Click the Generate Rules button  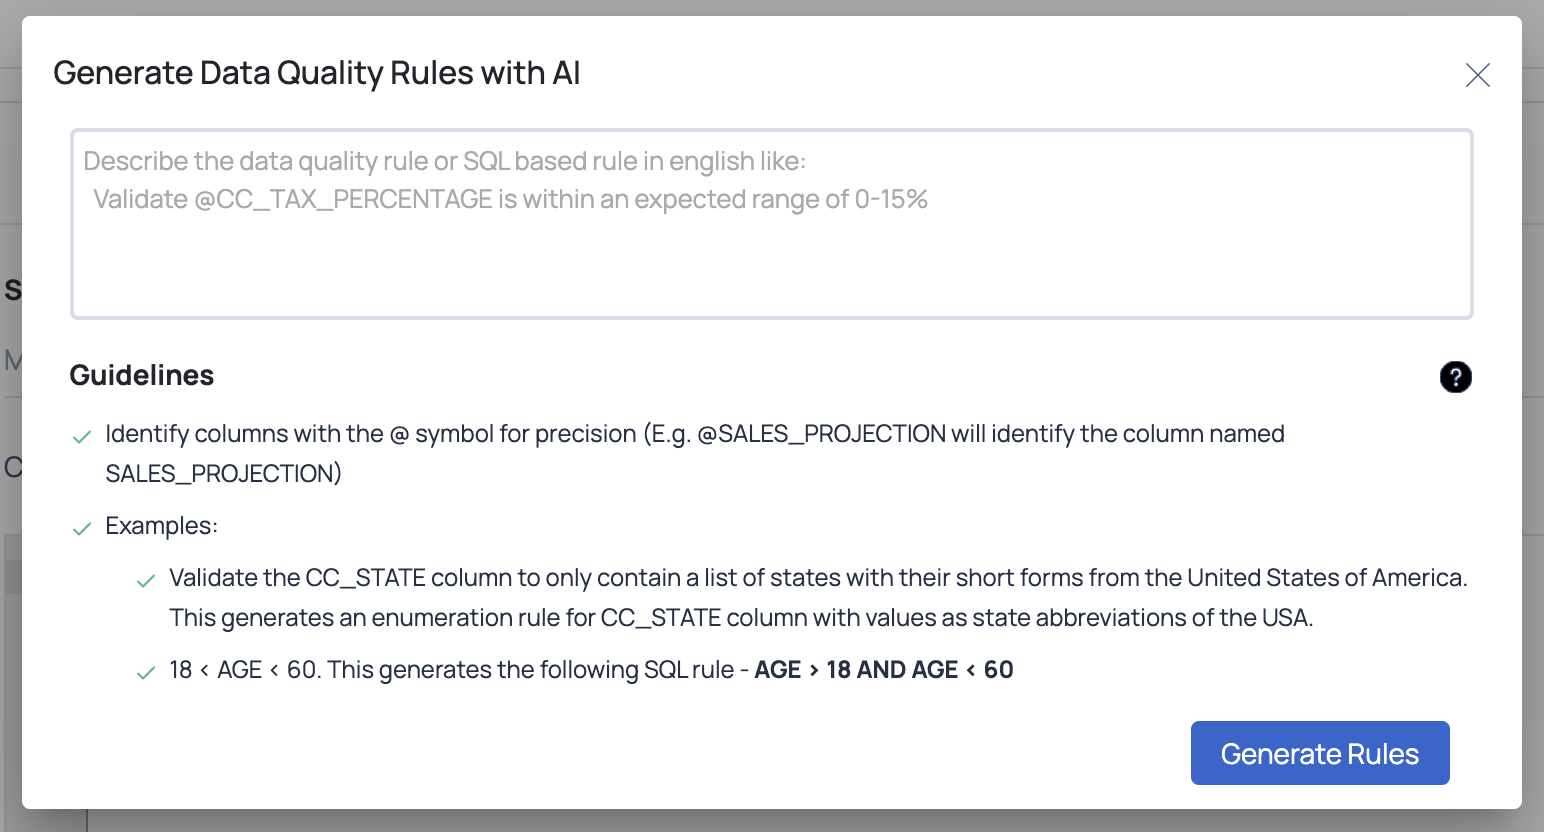click(1320, 753)
